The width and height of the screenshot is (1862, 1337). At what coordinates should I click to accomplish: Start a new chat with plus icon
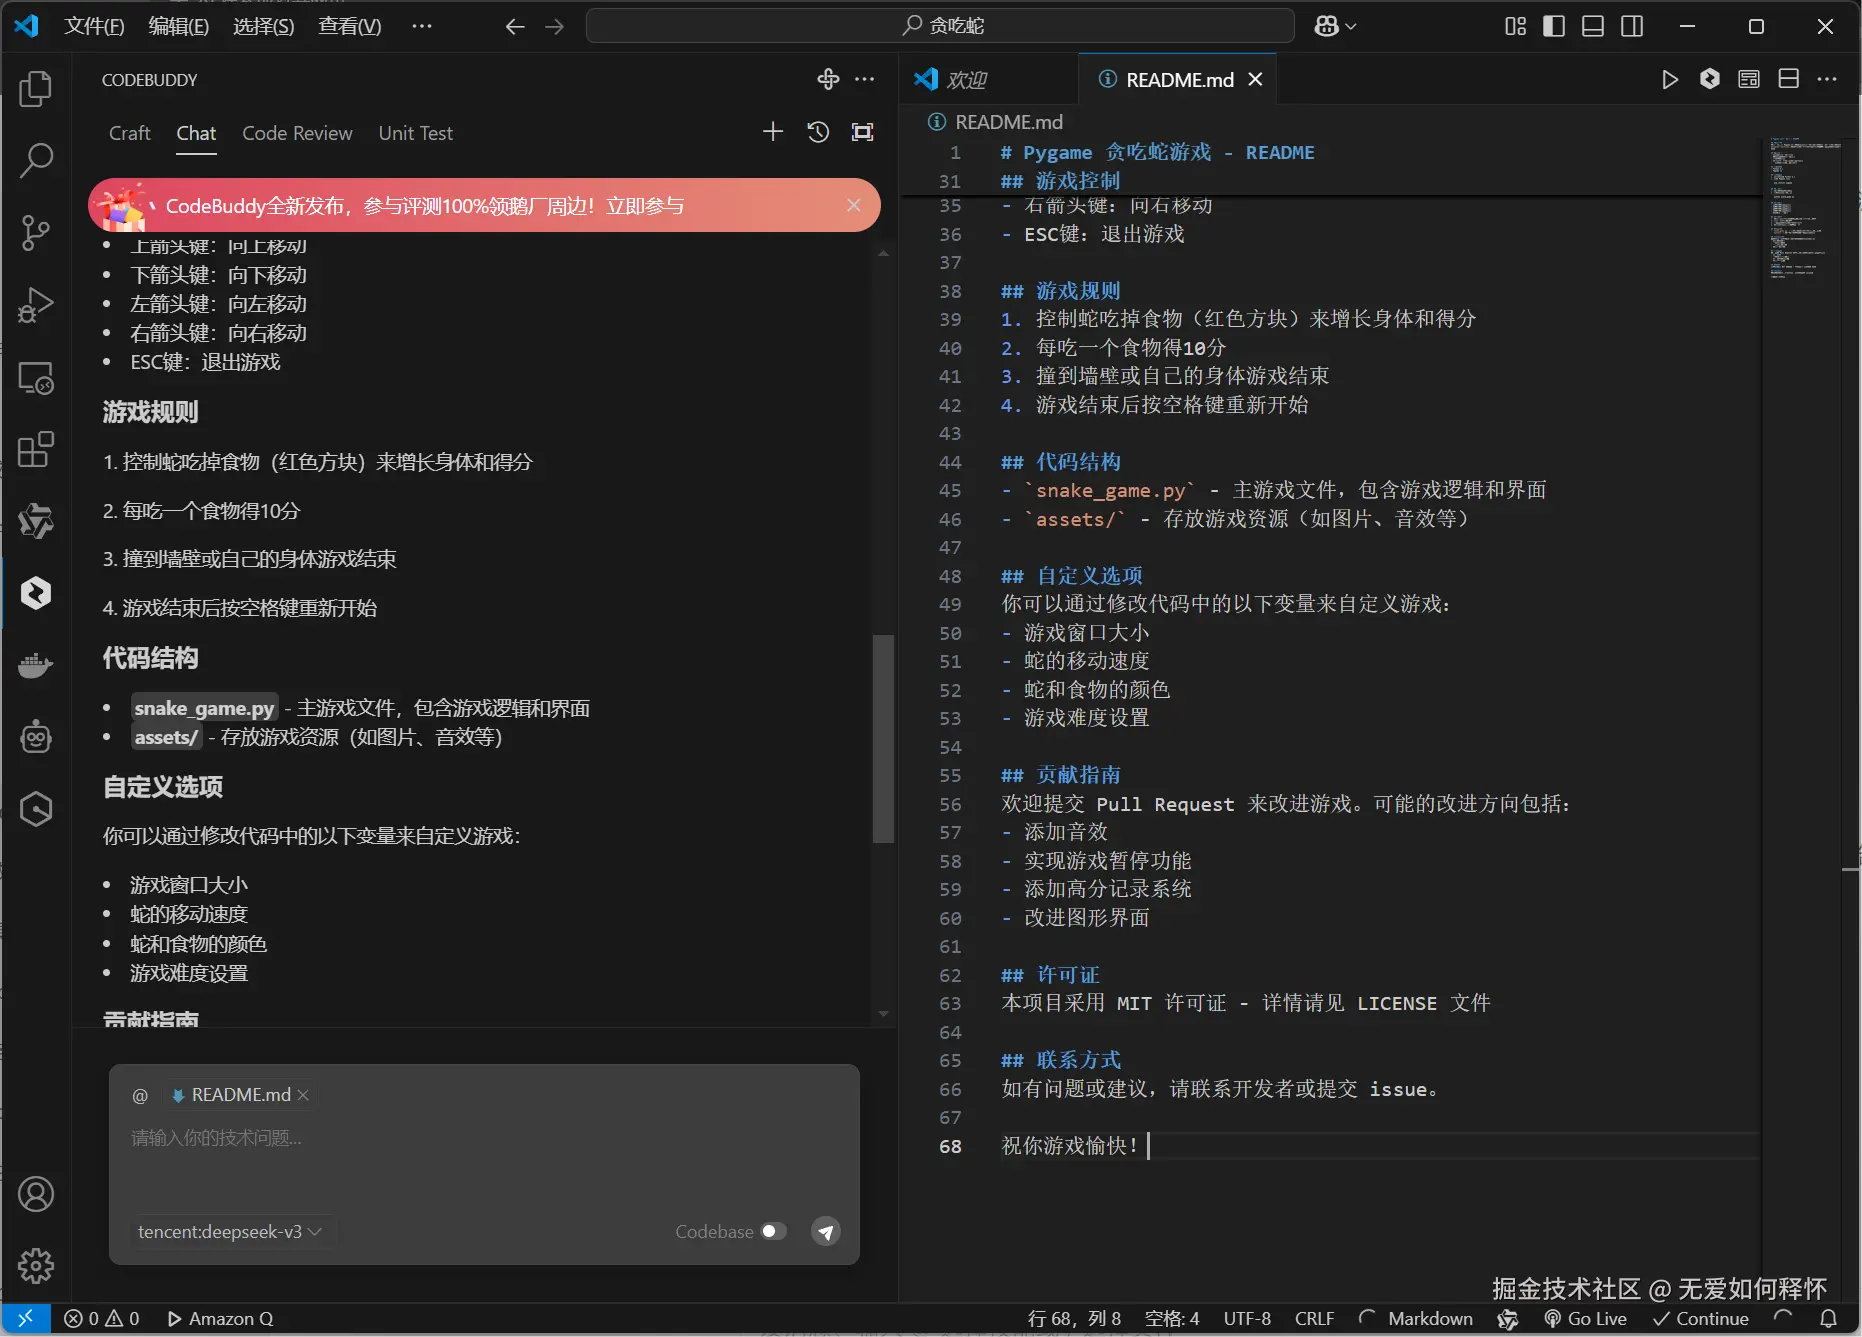coord(773,132)
